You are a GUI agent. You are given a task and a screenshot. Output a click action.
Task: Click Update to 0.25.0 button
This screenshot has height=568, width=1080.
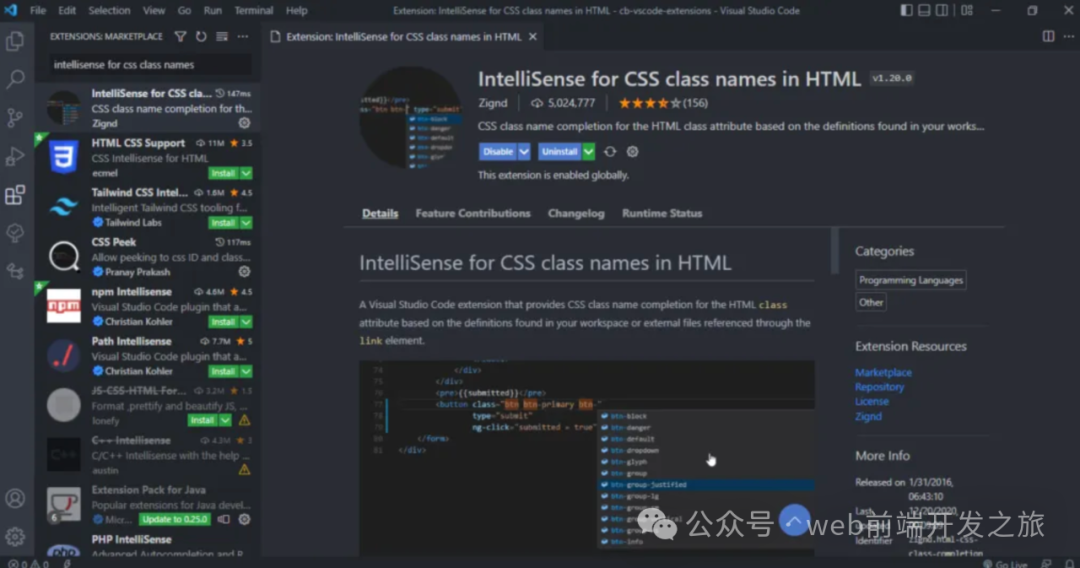pos(175,519)
